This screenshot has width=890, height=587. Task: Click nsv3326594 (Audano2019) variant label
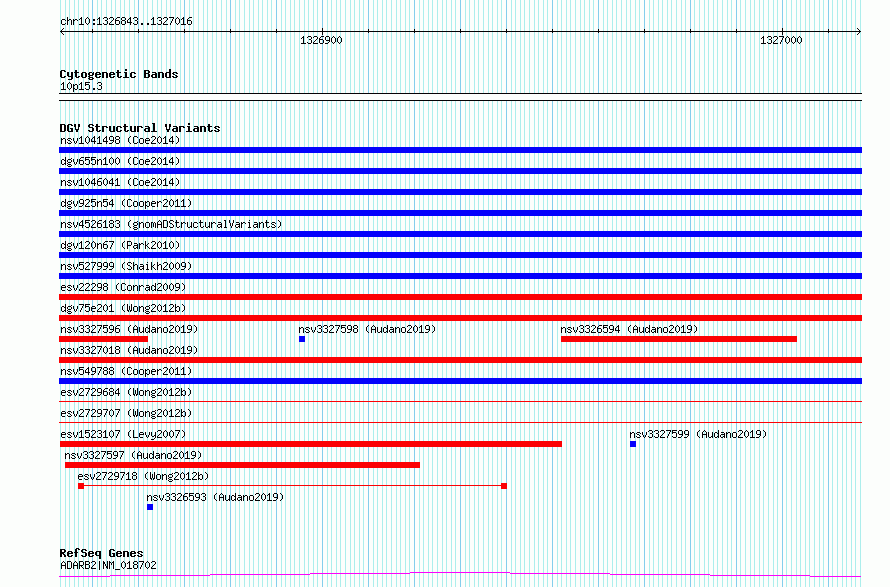point(629,329)
